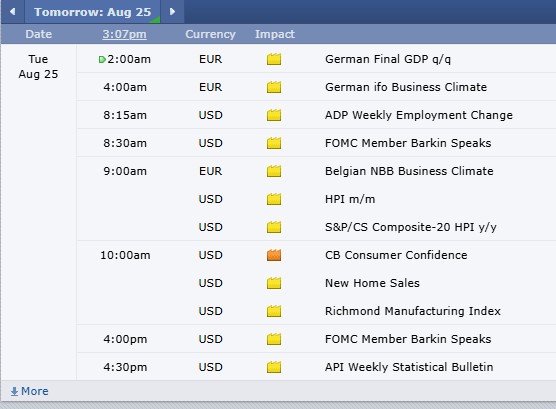The image size is (556, 409).
Task: Click the Date column header
Action: pos(39,34)
